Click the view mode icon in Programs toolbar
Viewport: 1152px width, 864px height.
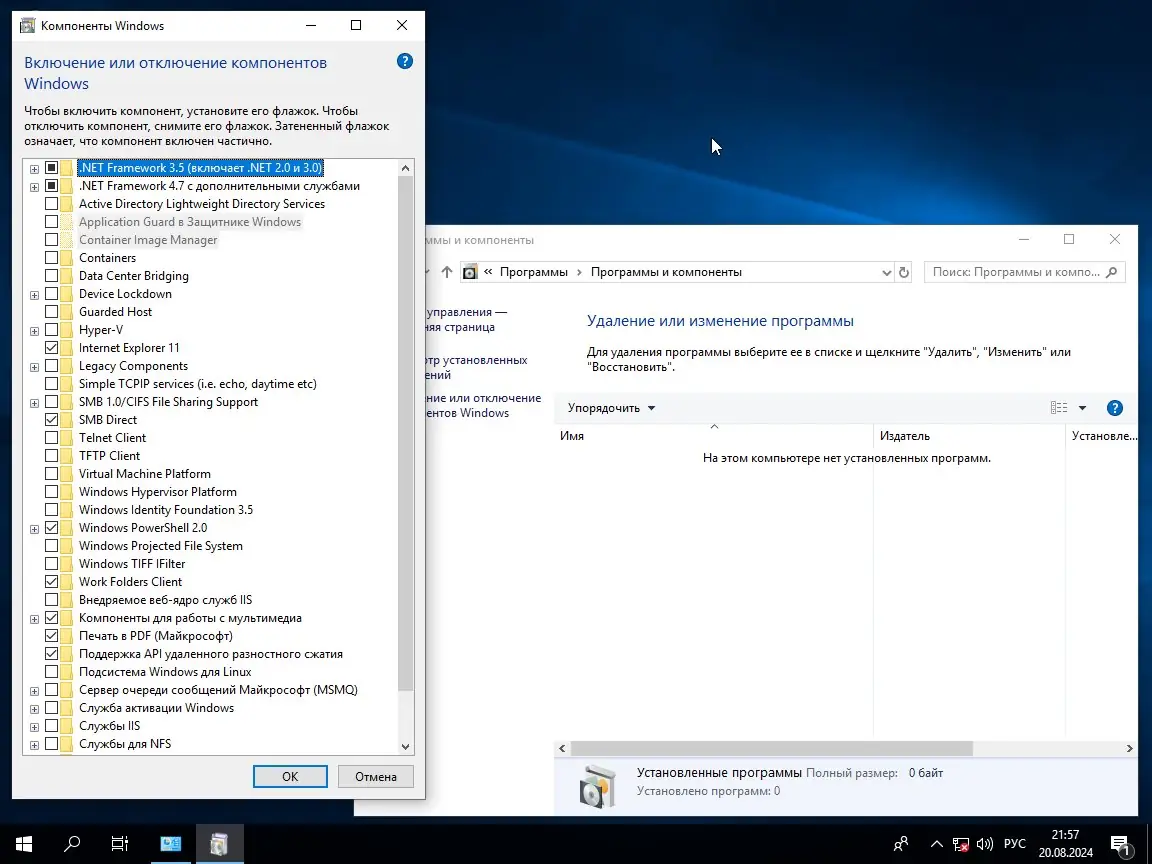1059,408
